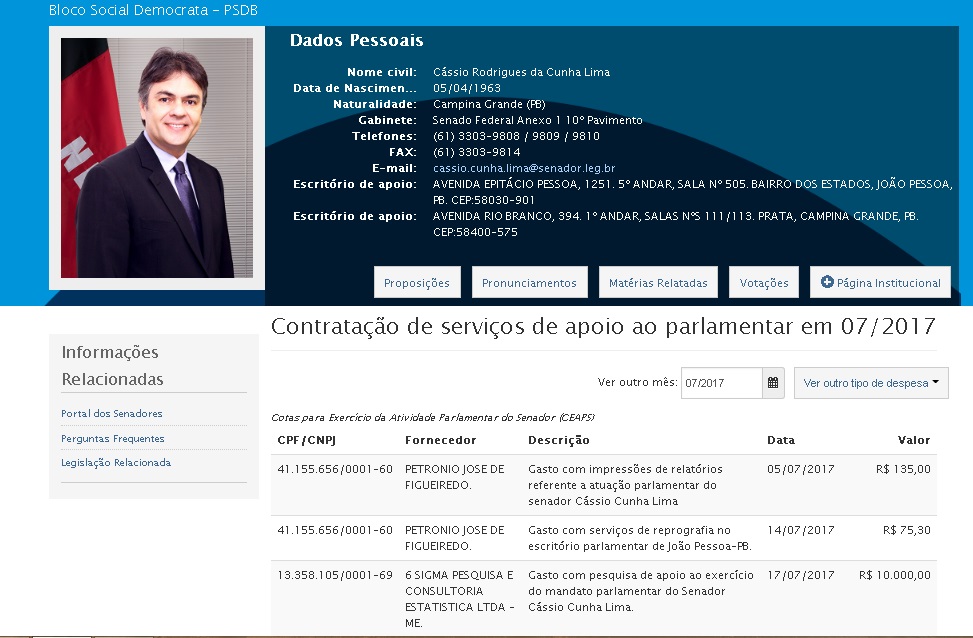
Task: Click the plus icon on Página Institucional
Action: 827,283
